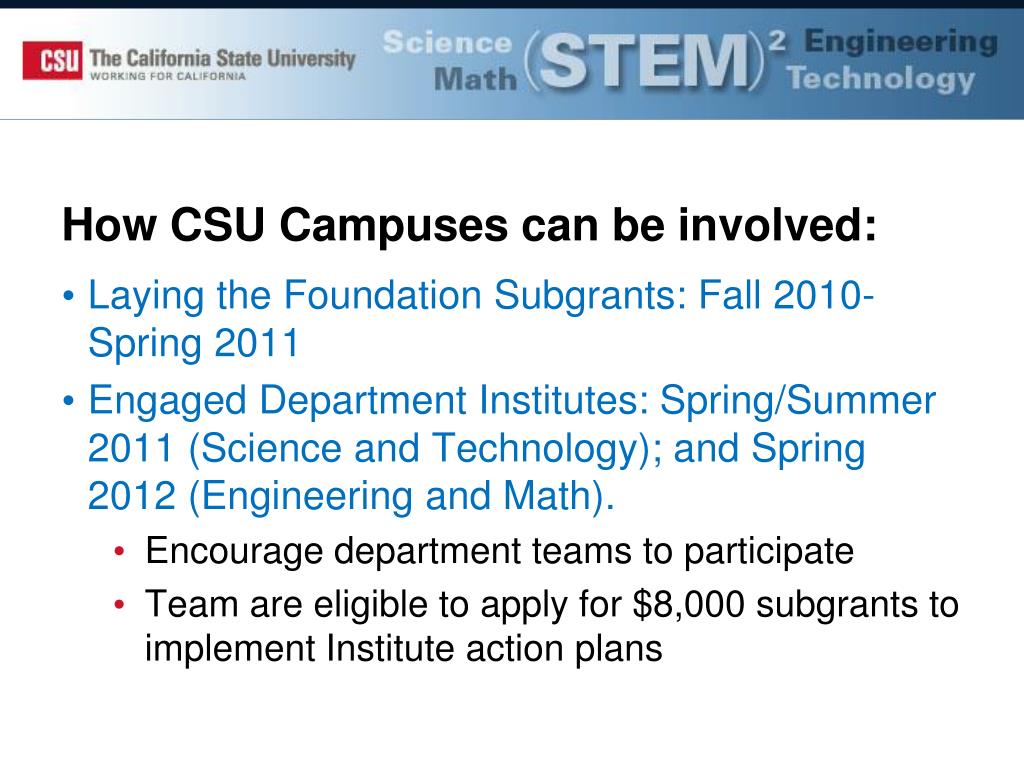This screenshot has height=768, width=1024.
Task: Click The California State University wordmark
Action: pos(222,58)
